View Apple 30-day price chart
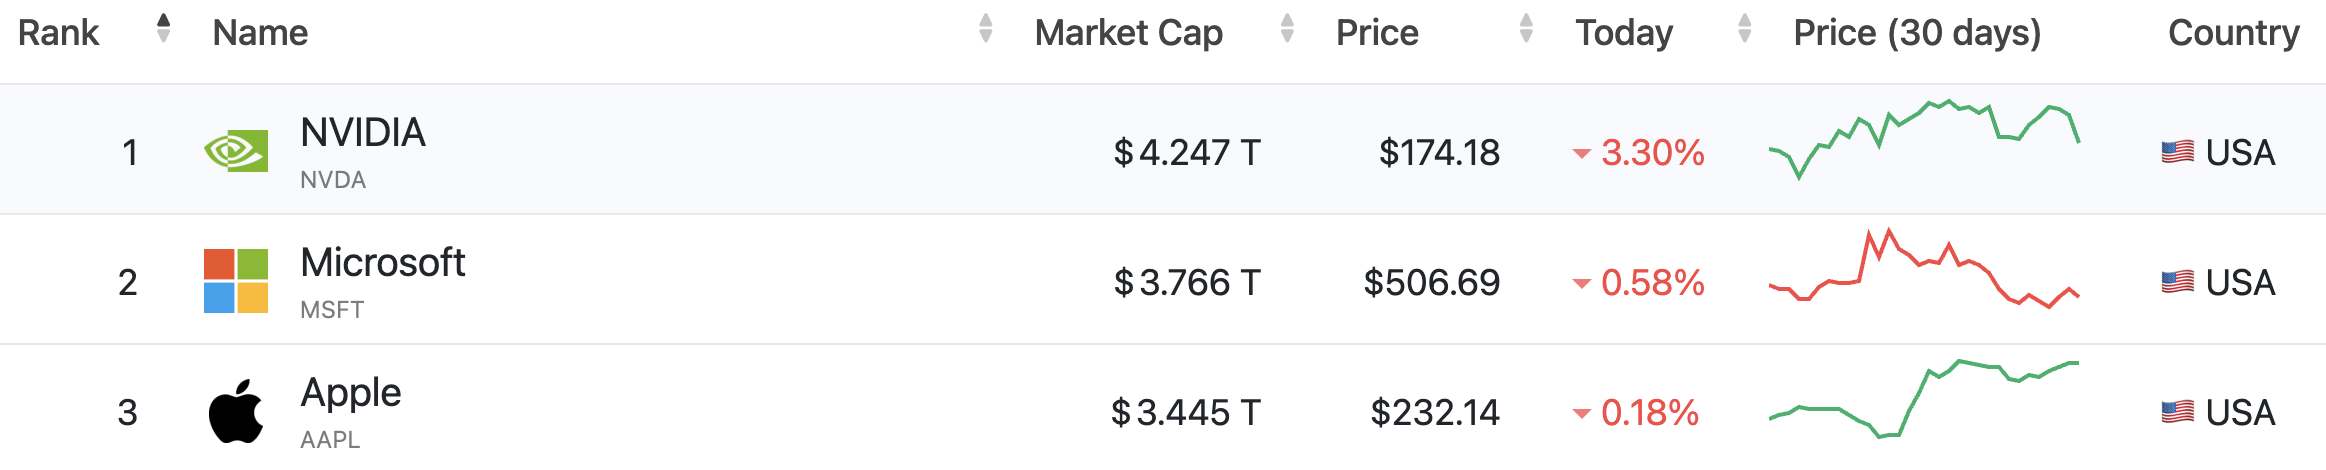The height and width of the screenshot is (470, 2326). tap(1923, 400)
